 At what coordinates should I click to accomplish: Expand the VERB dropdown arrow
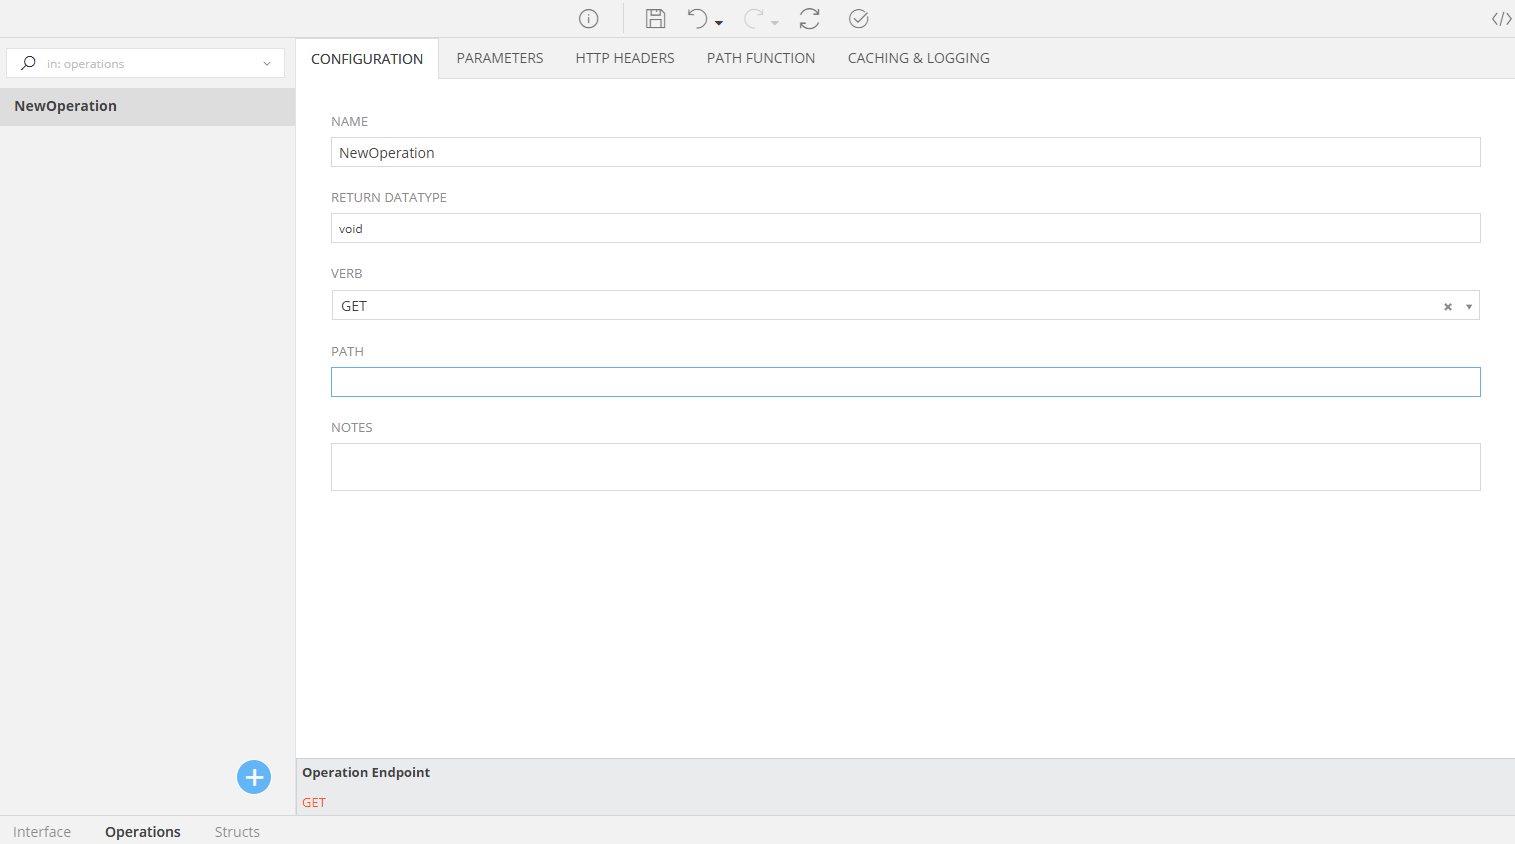(1469, 307)
